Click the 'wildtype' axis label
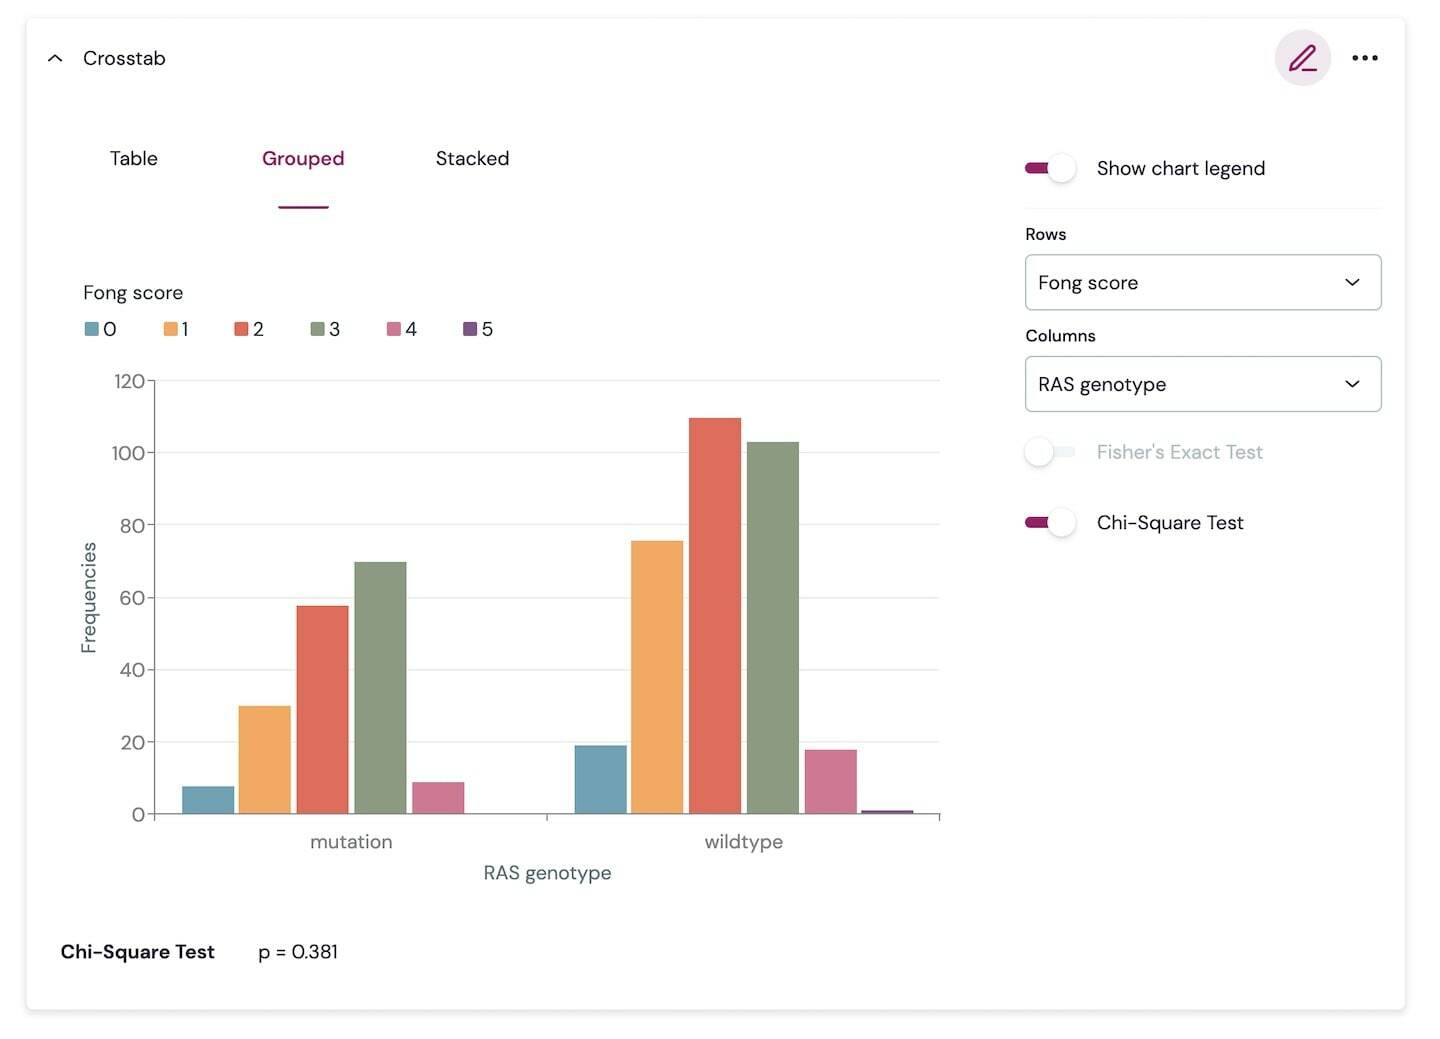Screen dimensions: 1440x1039 coord(744,842)
